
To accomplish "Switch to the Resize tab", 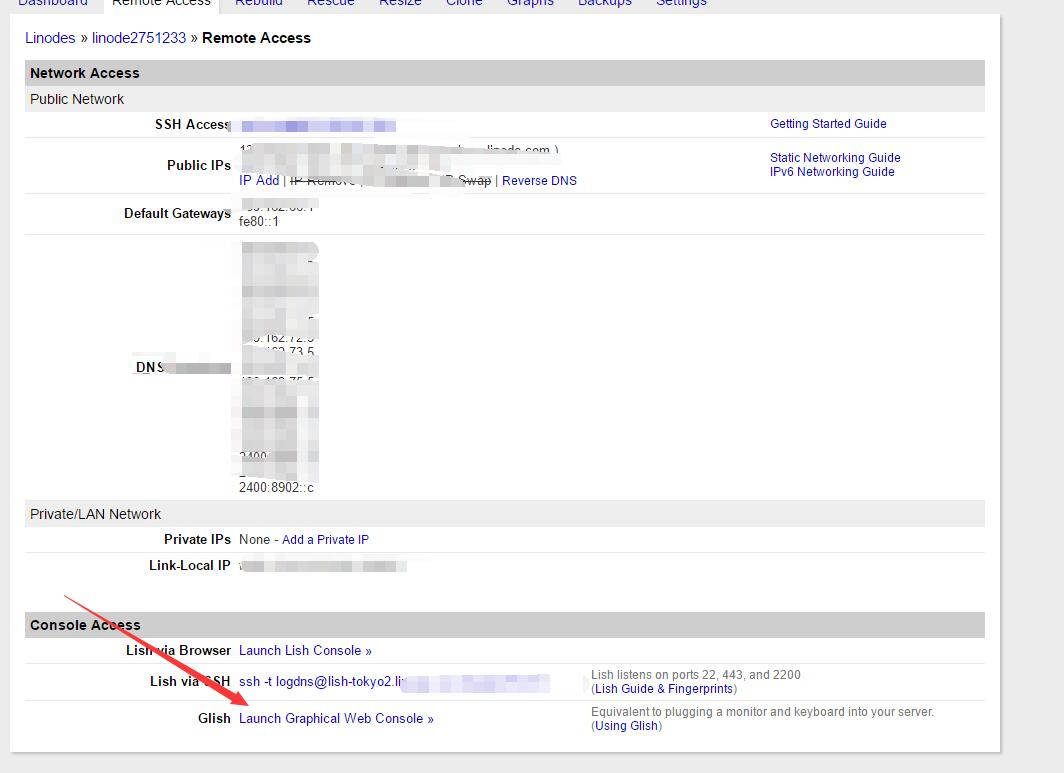I will coord(400,3).
